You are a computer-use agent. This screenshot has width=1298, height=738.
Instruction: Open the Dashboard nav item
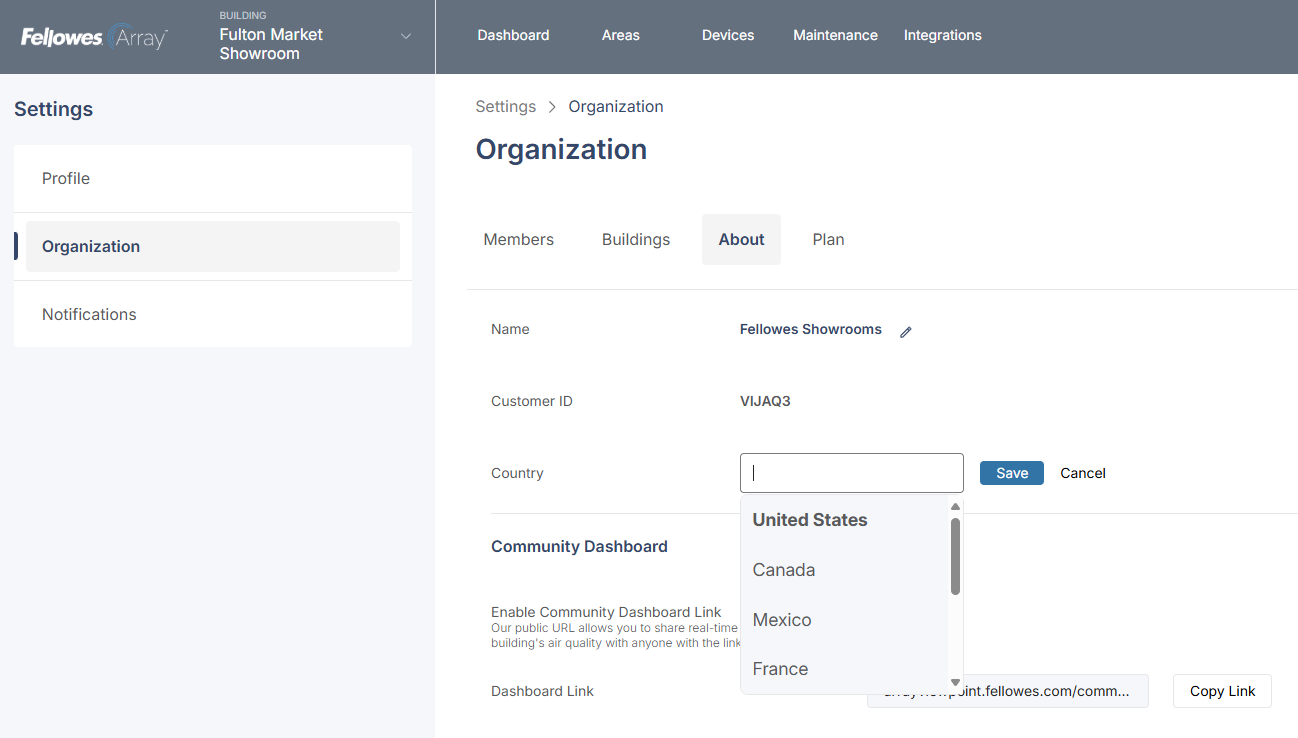pos(513,35)
